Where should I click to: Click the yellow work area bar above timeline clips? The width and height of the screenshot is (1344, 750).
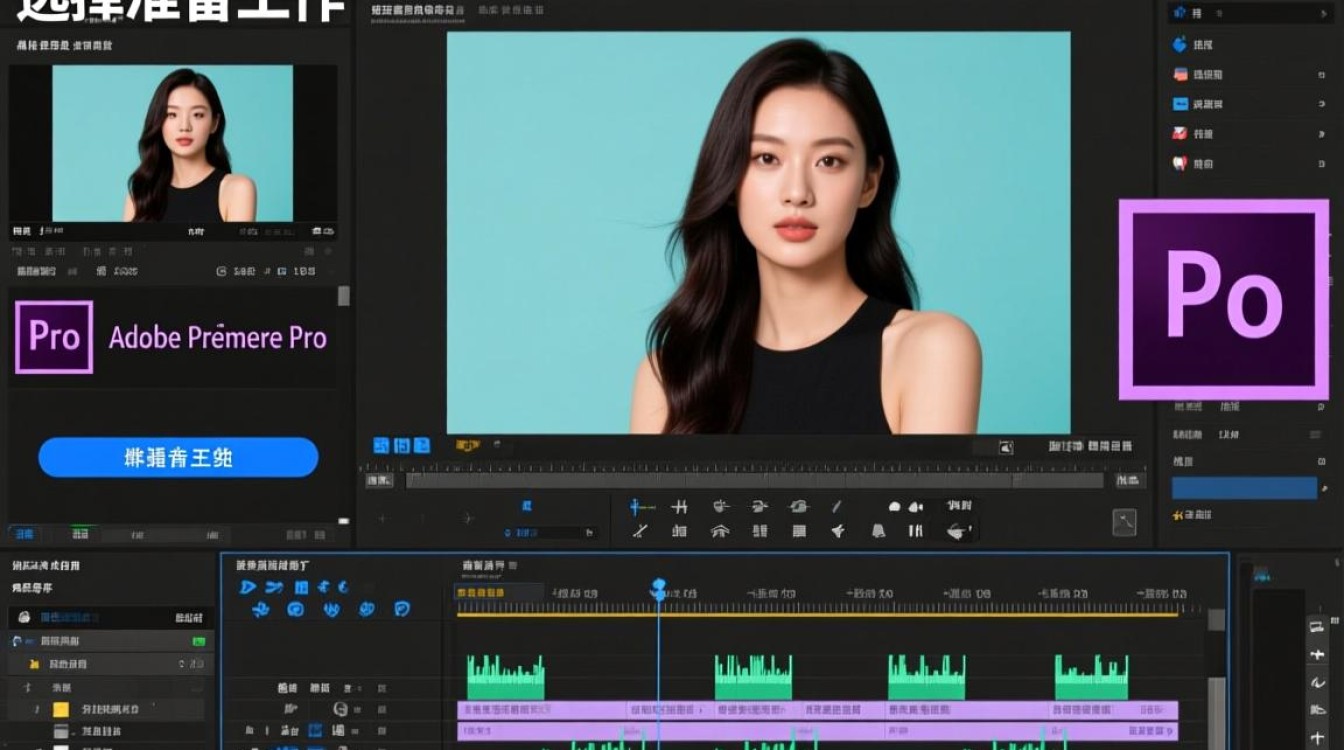click(817, 614)
